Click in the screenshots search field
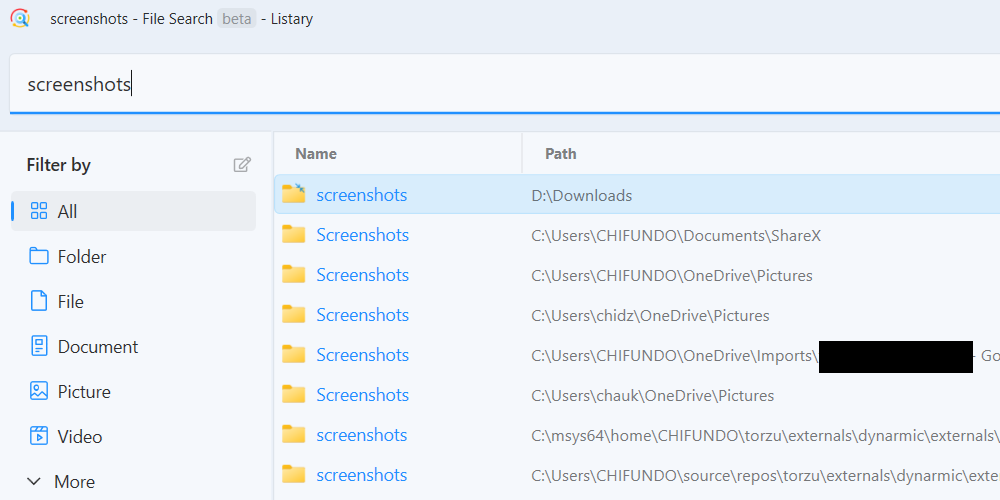The image size is (1000, 500). click(x=500, y=85)
